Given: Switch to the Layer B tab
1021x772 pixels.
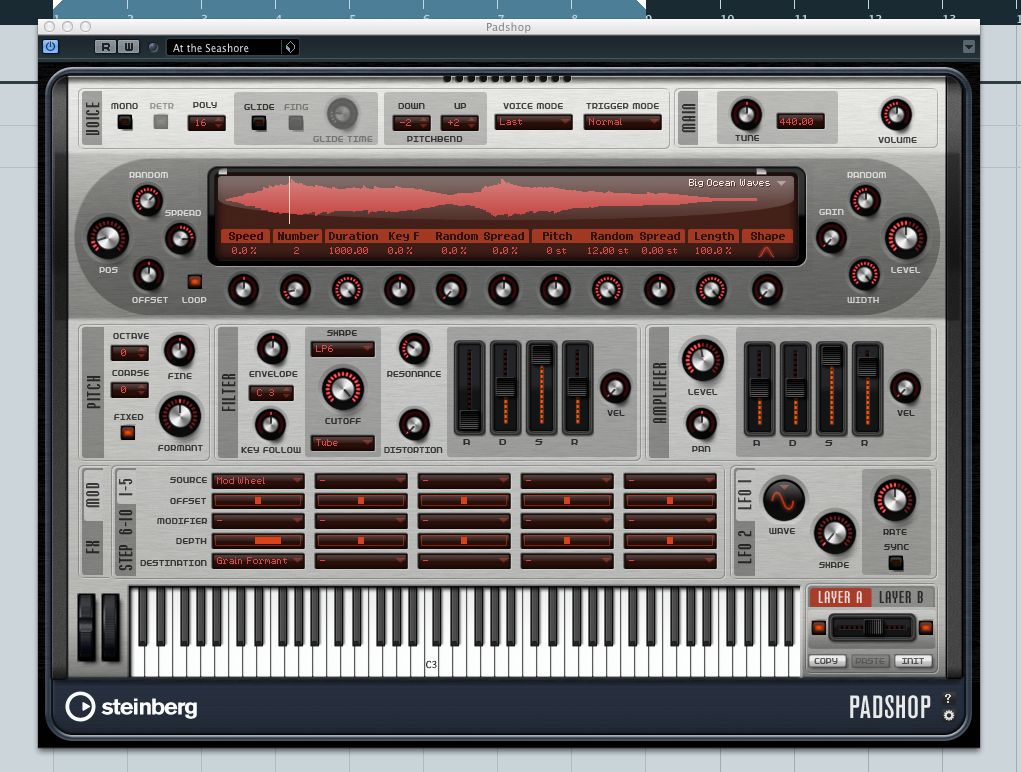Looking at the screenshot, I should coord(901,597).
